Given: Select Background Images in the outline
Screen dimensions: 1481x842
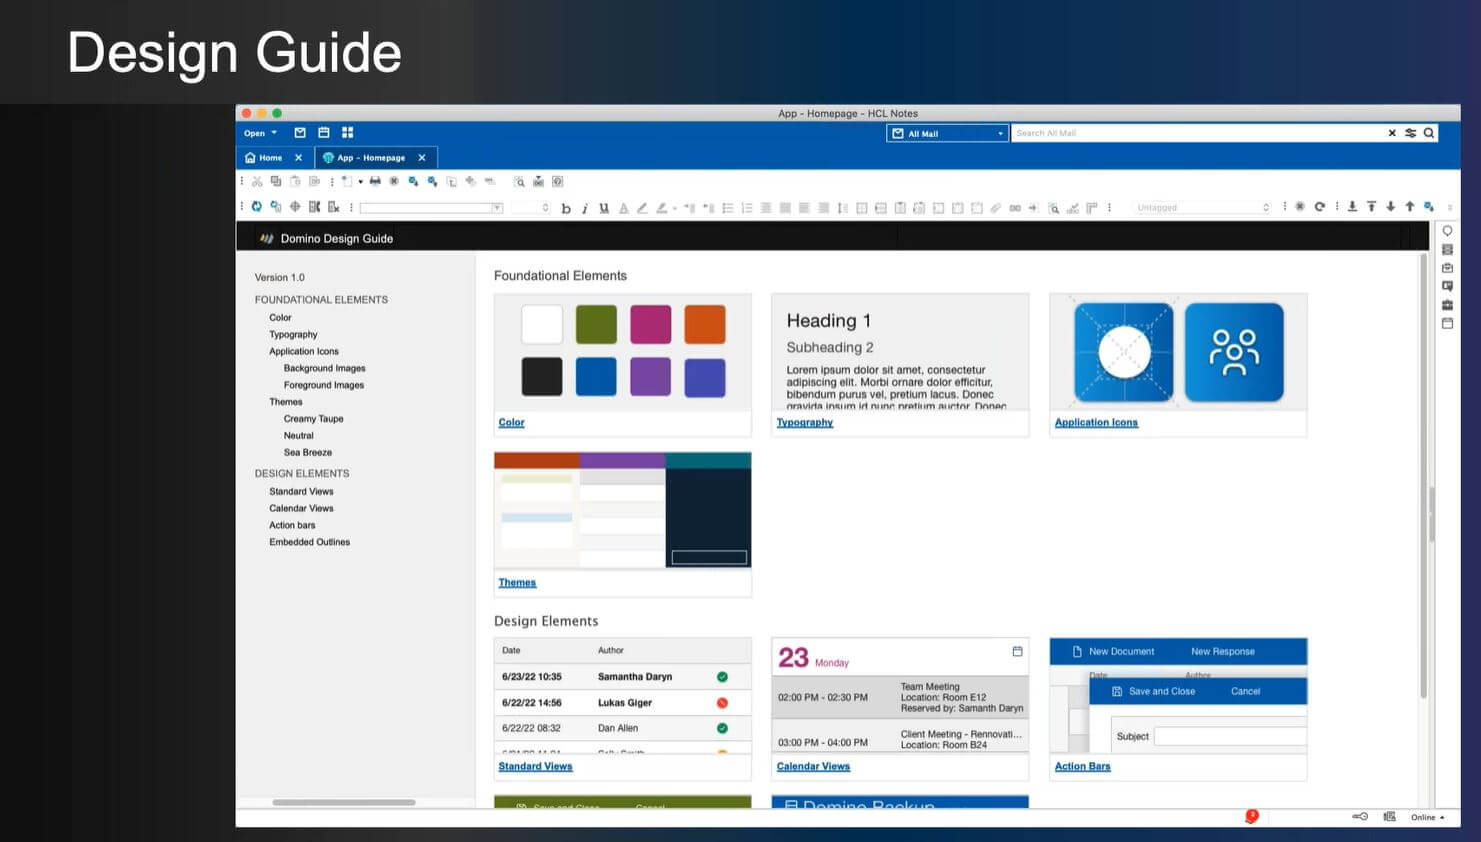Looking at the screenshot, I should 324,368.
